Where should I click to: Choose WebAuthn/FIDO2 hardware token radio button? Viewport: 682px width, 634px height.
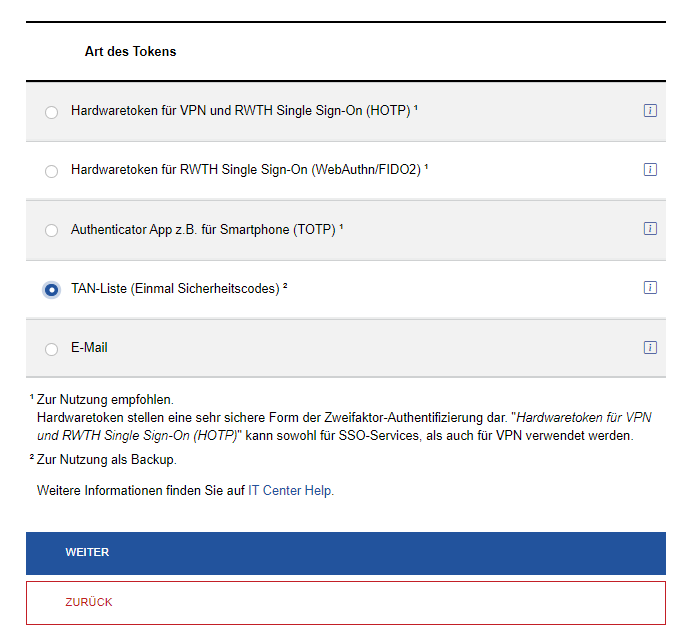pos(52,171)
